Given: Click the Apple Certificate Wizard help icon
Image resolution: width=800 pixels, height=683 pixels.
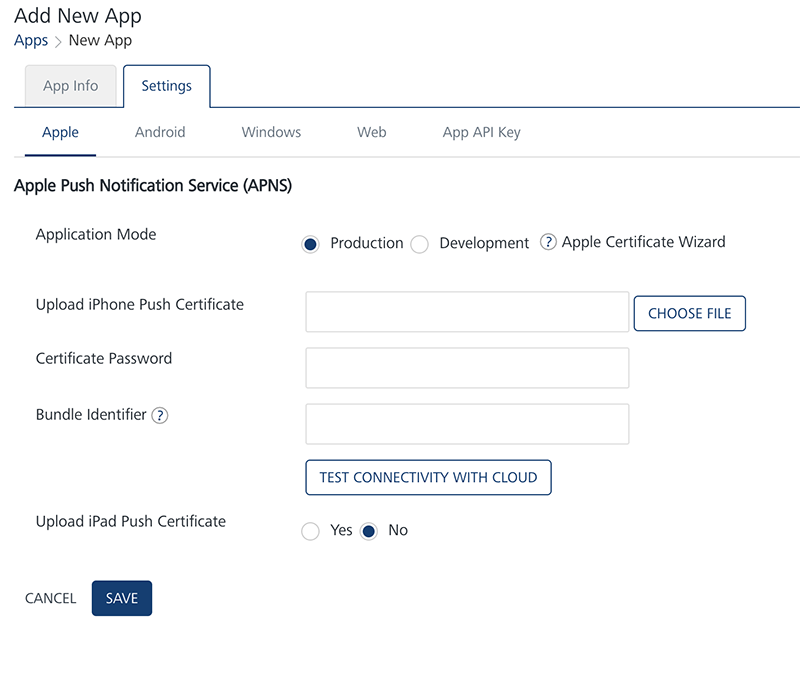Looking at the screenshot, I should (x=548, y=242).
